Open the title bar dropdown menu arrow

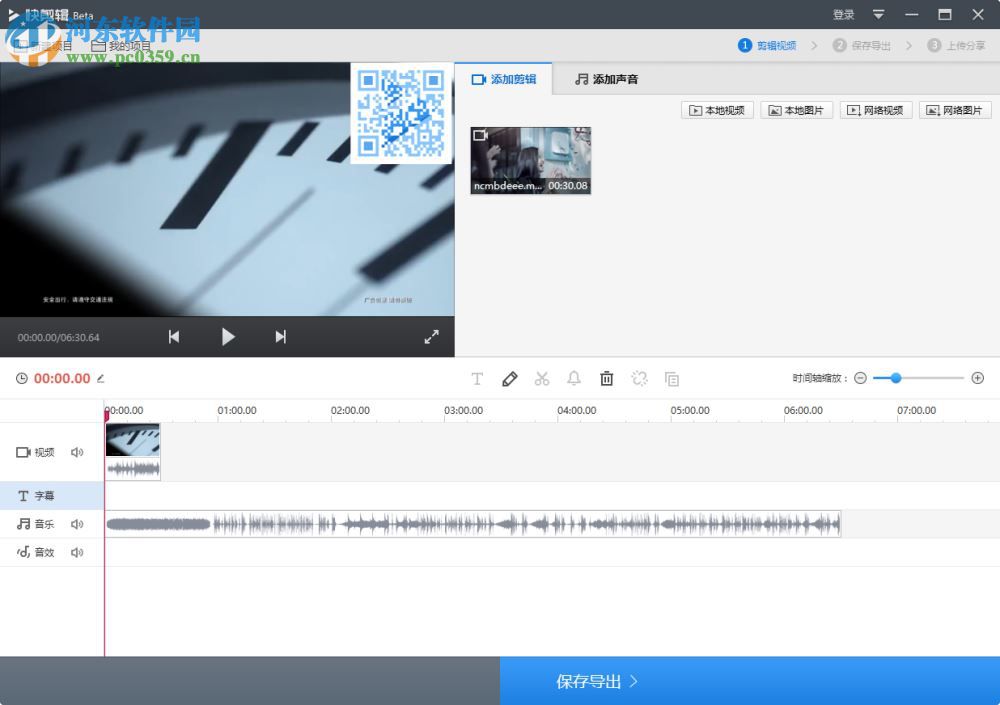pos(878,14)
